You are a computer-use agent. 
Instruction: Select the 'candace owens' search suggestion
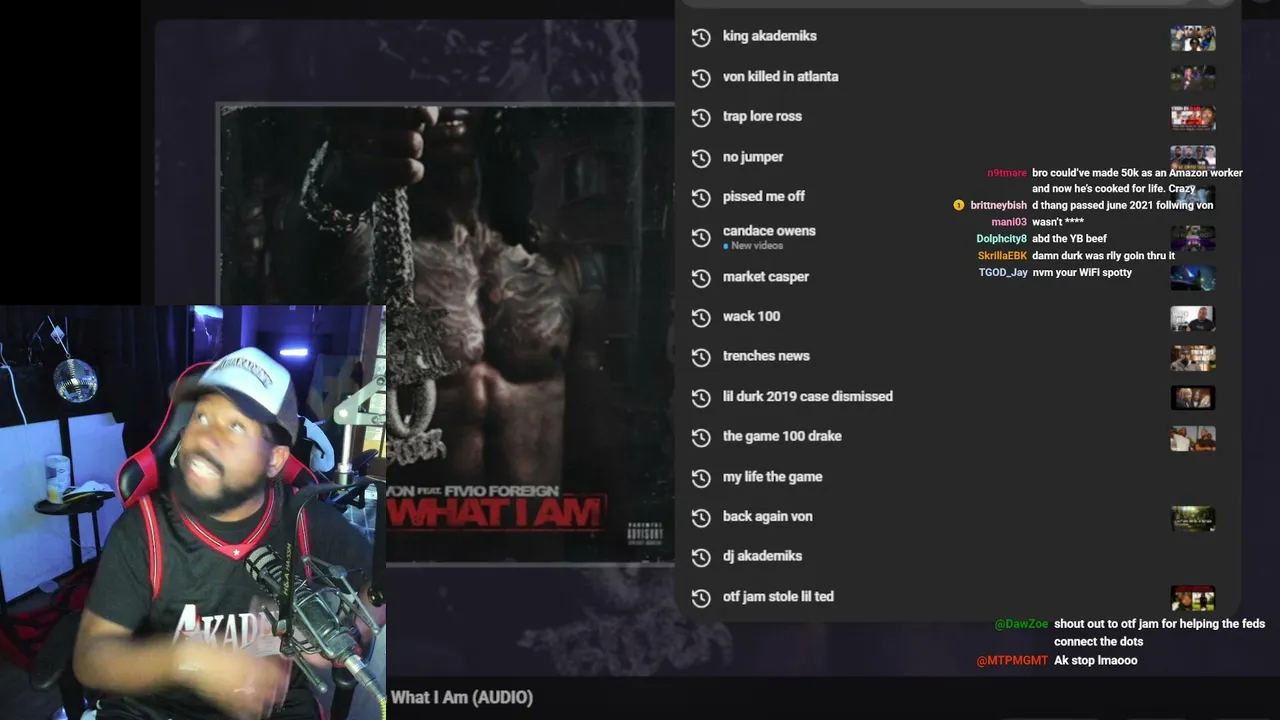769,230
